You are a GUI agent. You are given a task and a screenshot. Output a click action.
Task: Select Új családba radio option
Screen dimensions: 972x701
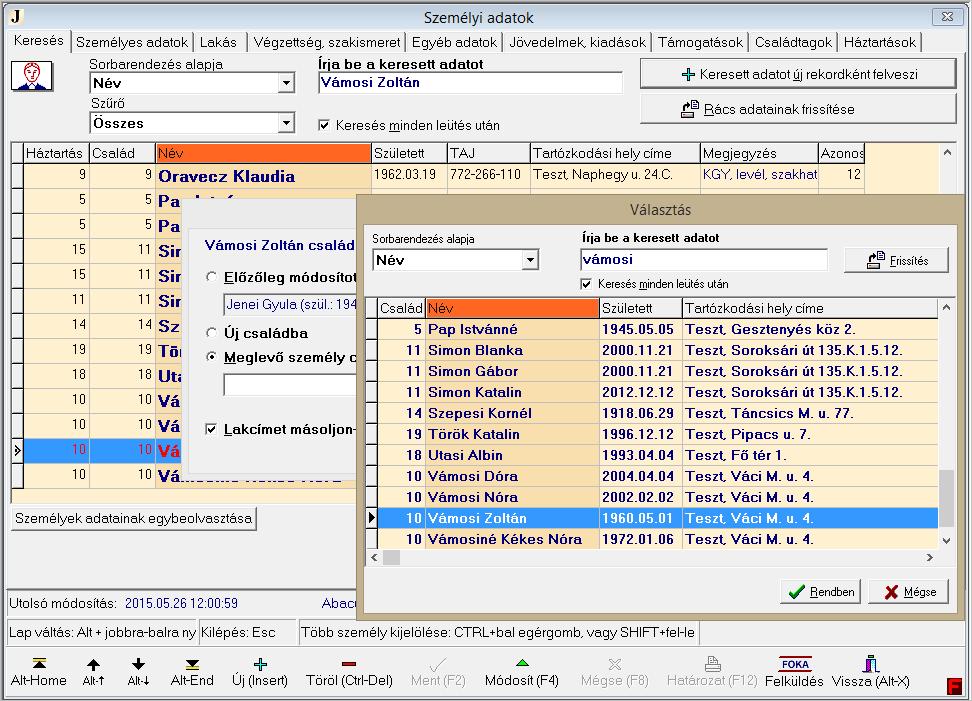(211, 333)
